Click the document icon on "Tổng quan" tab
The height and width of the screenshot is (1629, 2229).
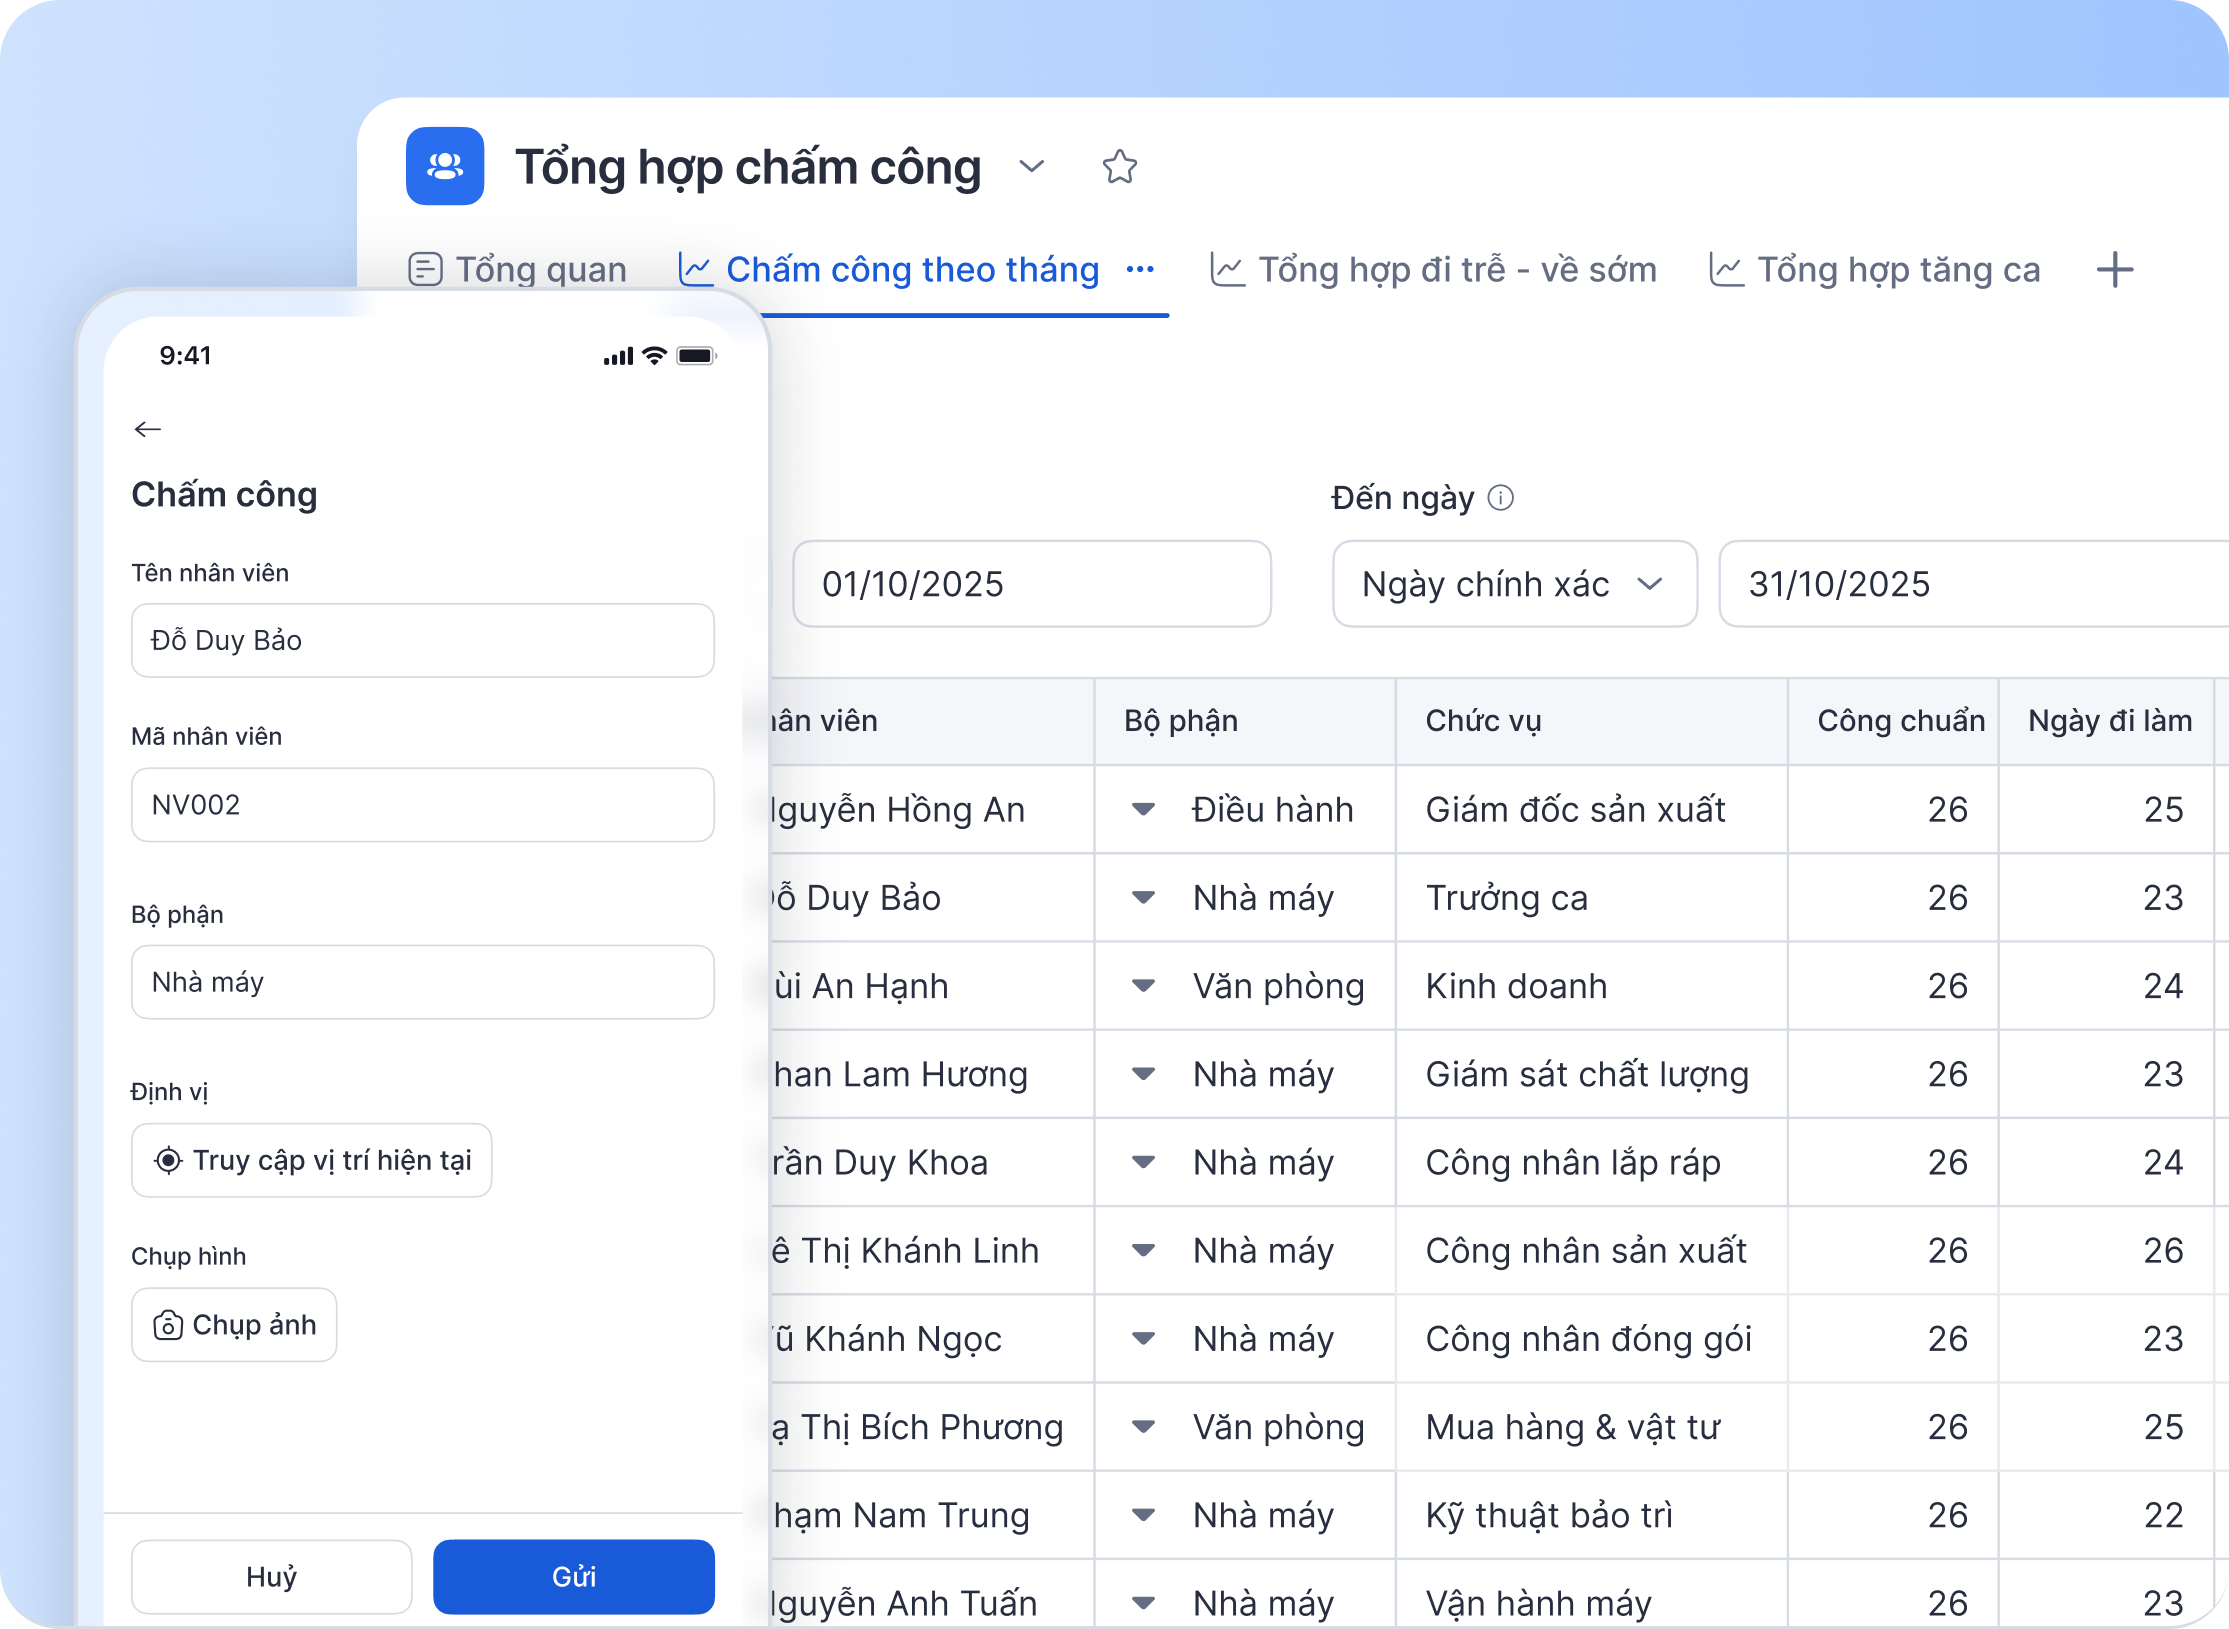coord(427,269)
